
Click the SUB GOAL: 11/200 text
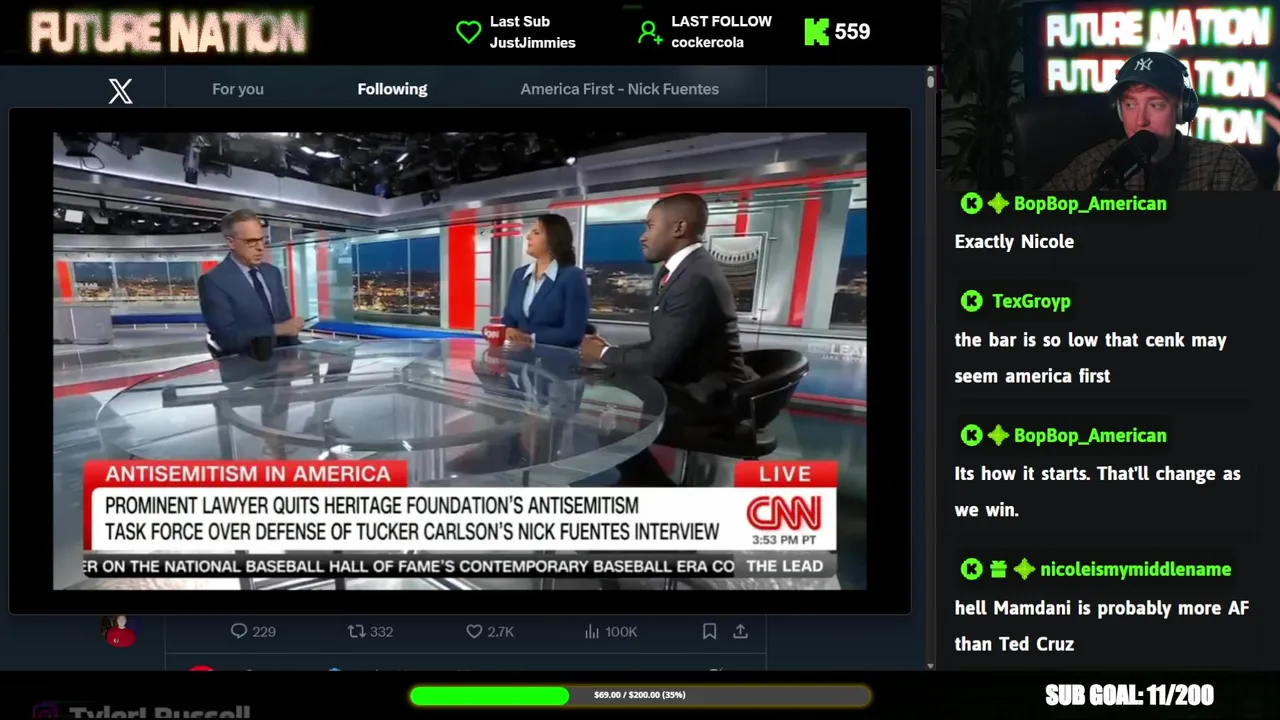[x=1129, y=695]
